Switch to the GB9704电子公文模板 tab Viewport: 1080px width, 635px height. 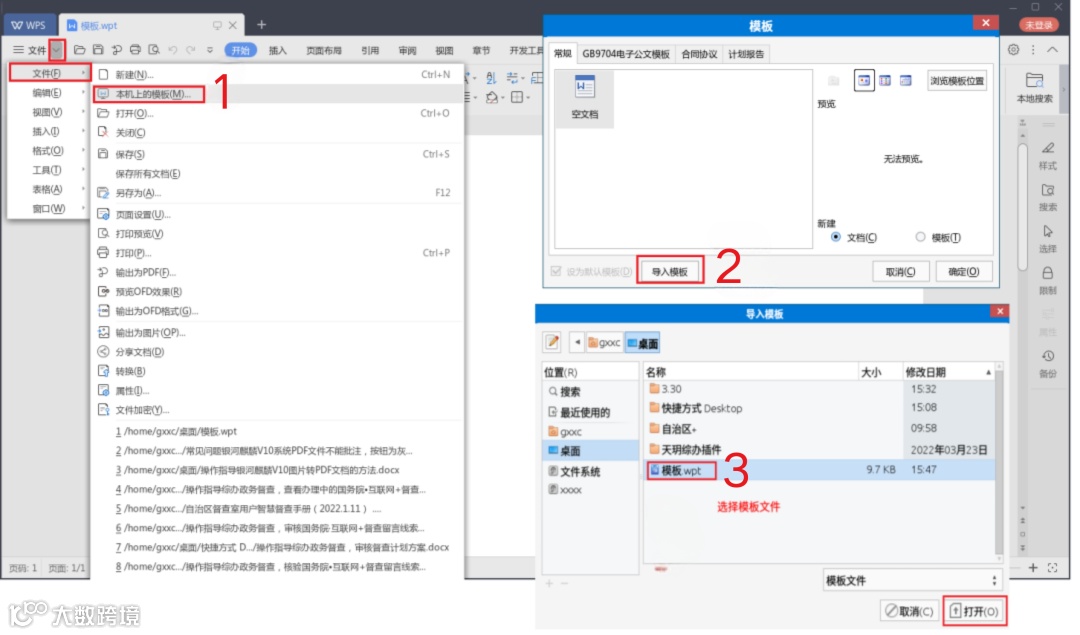tap(625, 54)
